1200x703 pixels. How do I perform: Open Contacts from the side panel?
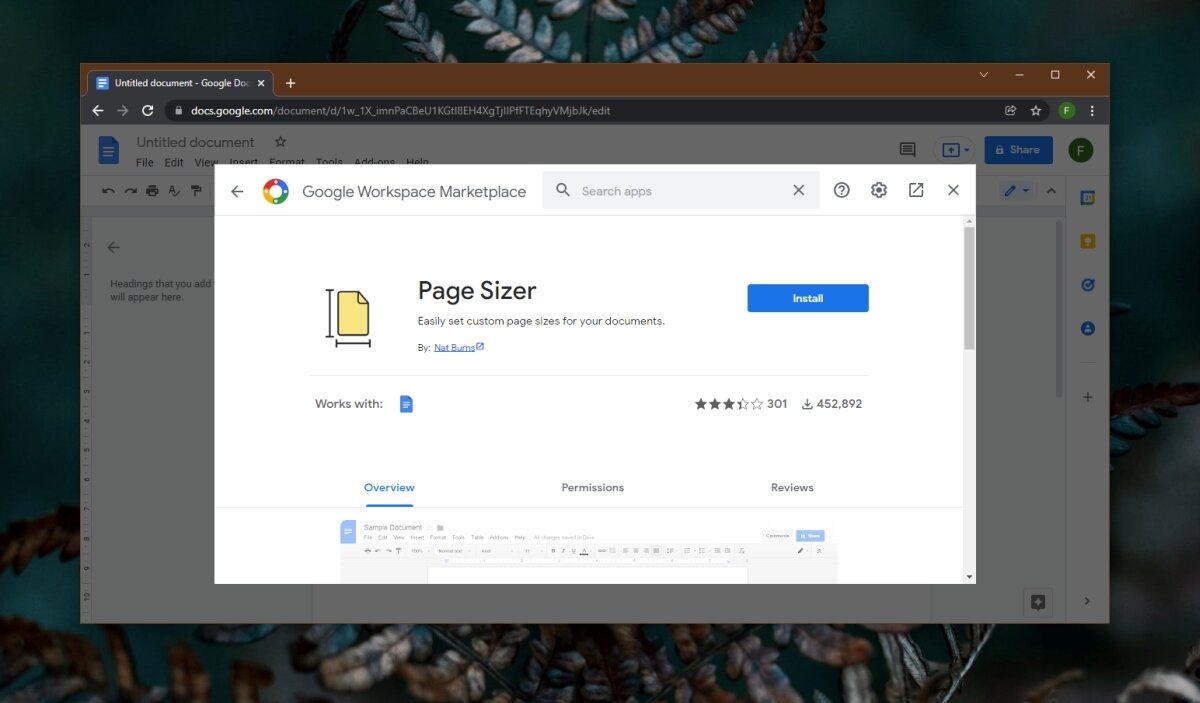(x=1087, y=328)
